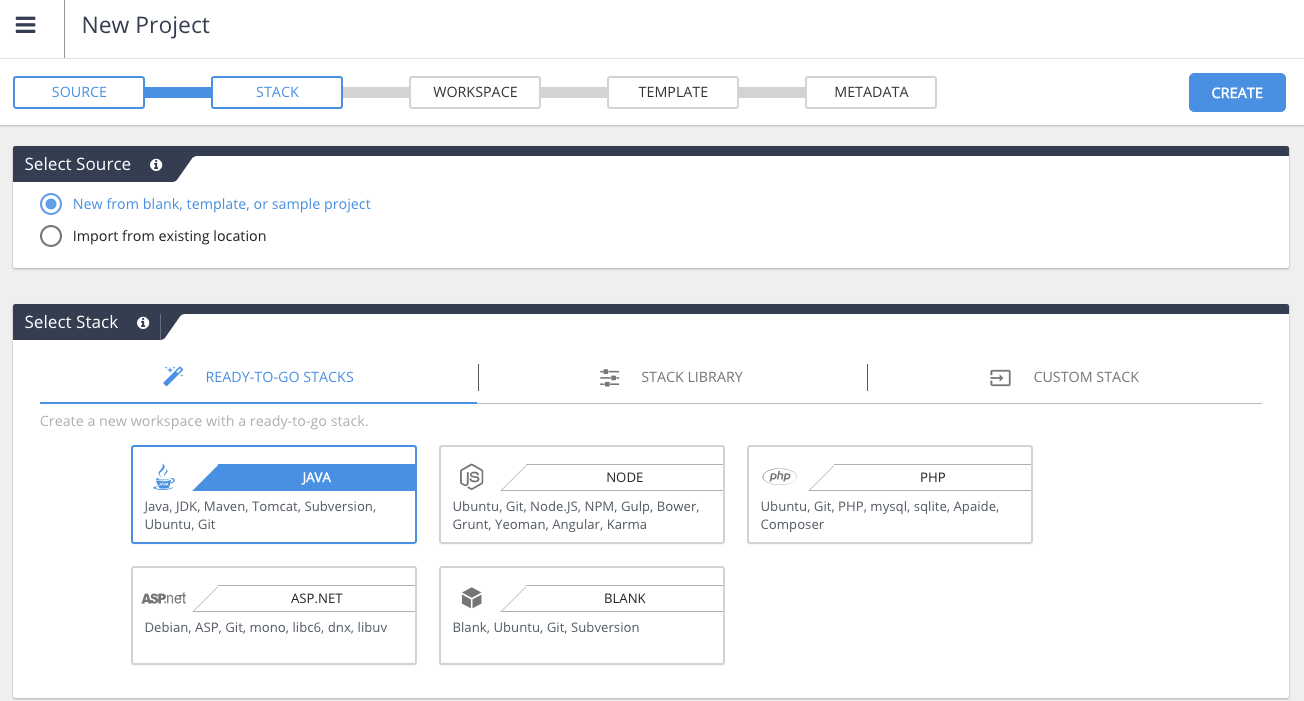Click 'Java, JDK, Maven, Tomcat' description text
The image size is (1304, 701).
pos(260,515)
